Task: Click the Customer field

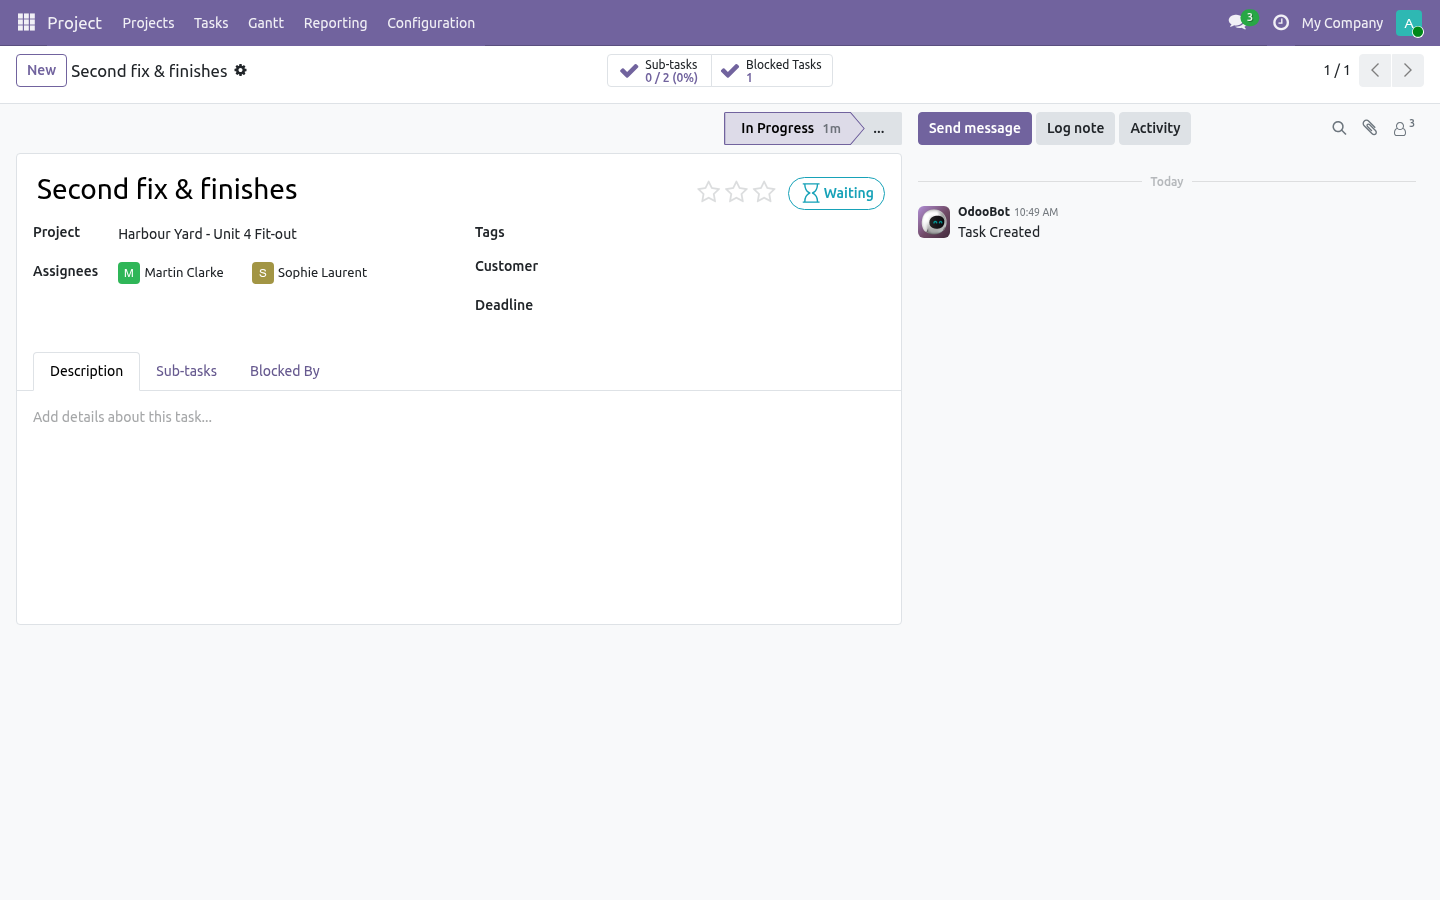Action: click(720, 266)
